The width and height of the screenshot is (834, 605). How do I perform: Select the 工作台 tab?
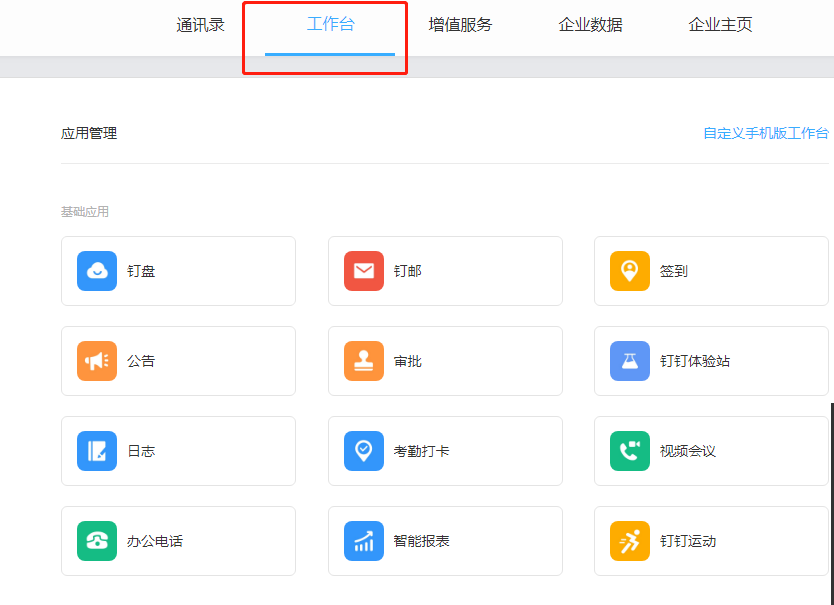(x=330, y=24)
